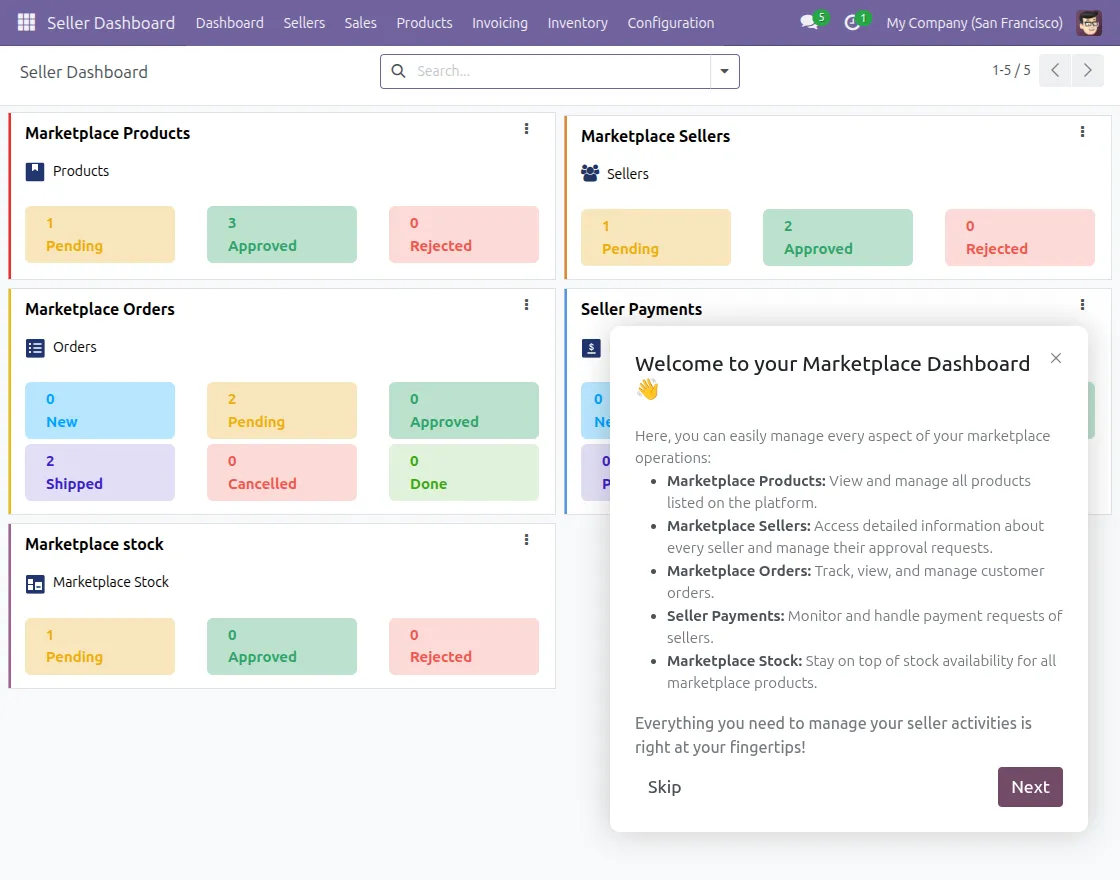Click the dollar icon on Seller Payments card
This screenshot has width=1120, height=880.
tap(590, 347)
